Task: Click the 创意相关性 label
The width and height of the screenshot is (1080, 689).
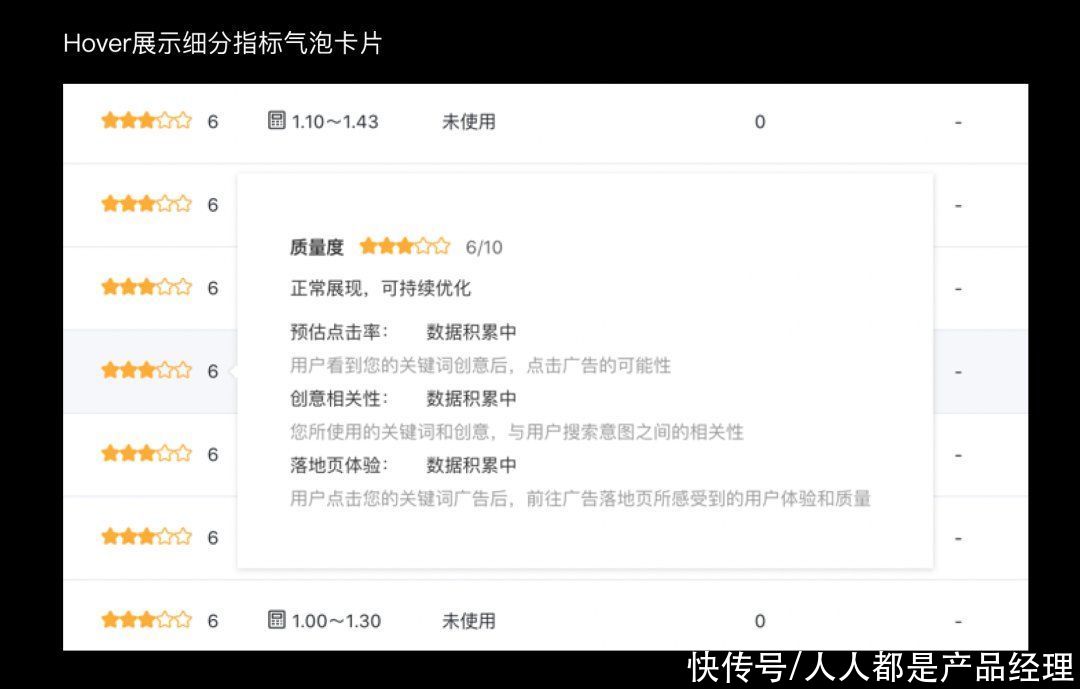Action: pyautogui.click(x=339, y=398)
